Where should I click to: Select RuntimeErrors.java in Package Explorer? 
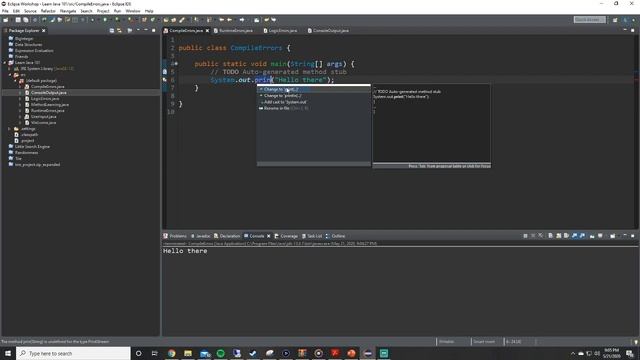click(x=47, y=111)
